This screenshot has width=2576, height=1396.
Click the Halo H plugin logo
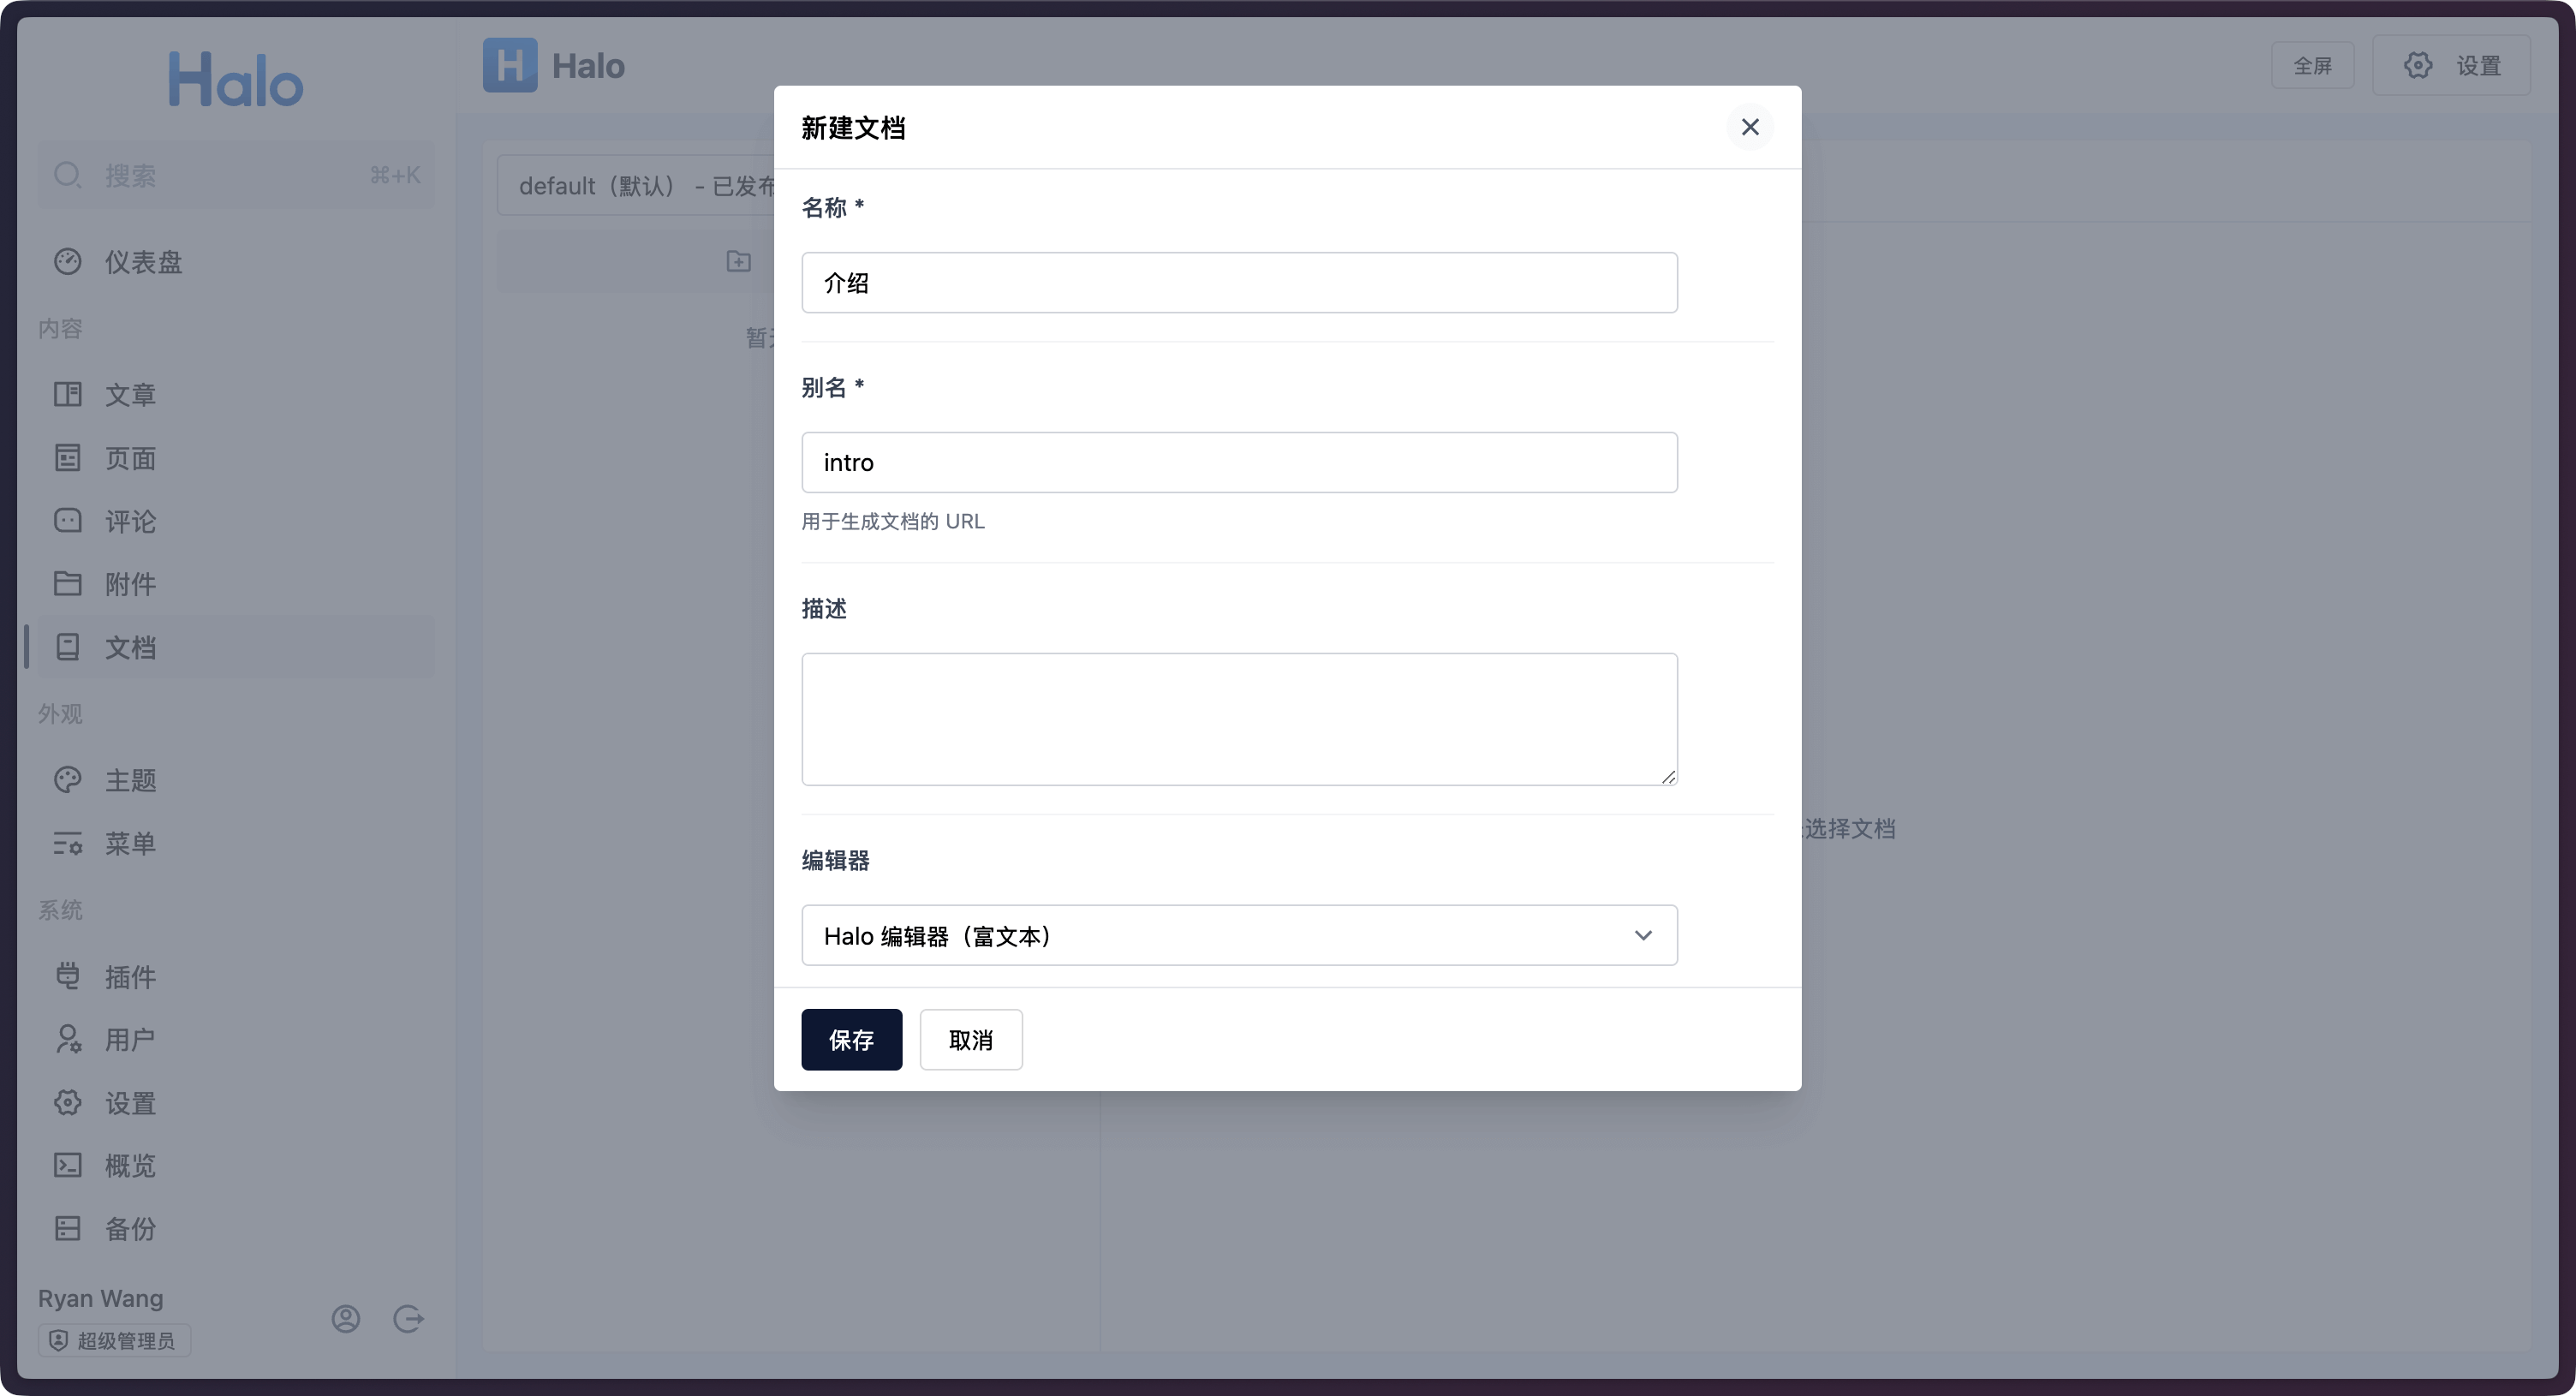pos(510,65)
